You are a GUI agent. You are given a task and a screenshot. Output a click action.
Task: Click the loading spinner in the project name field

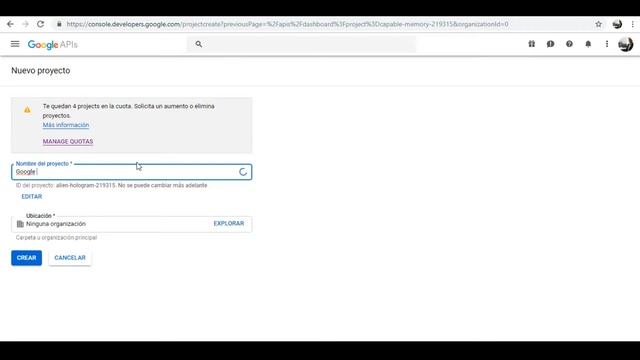[x=243, y=172]
